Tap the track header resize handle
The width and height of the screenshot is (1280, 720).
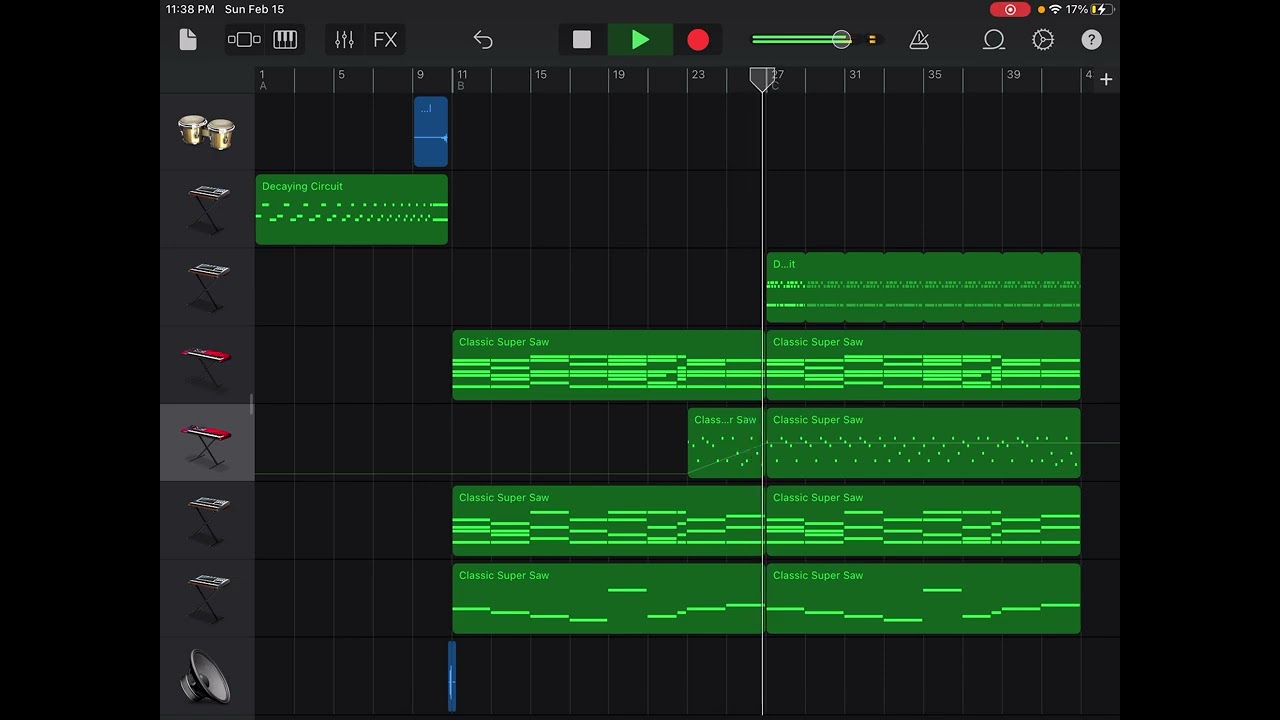pos(251,405)
